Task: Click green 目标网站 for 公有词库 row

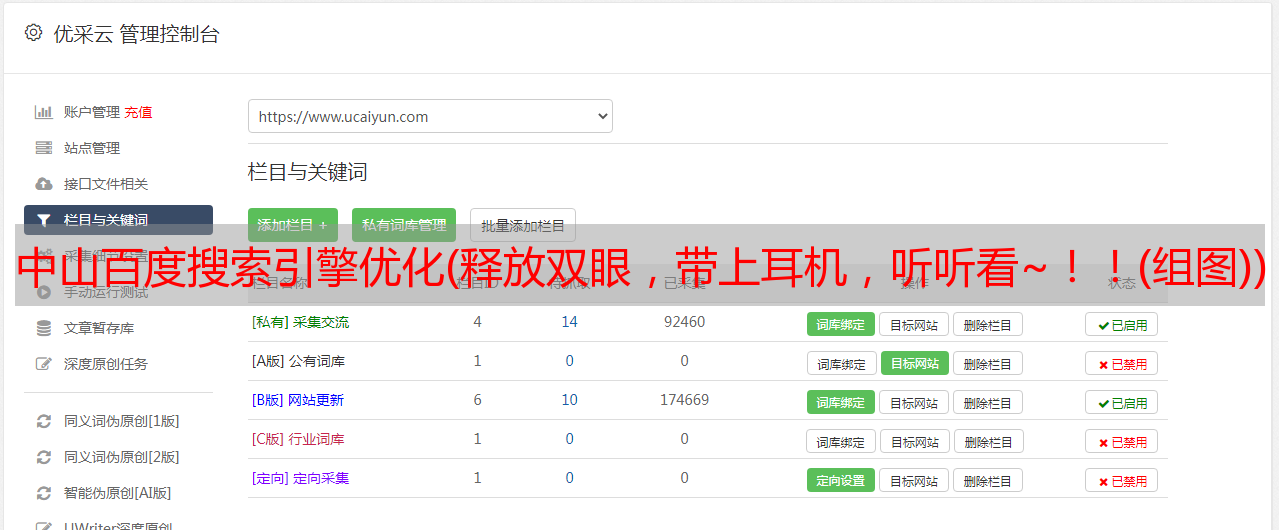Action: (x=915, y=363)
